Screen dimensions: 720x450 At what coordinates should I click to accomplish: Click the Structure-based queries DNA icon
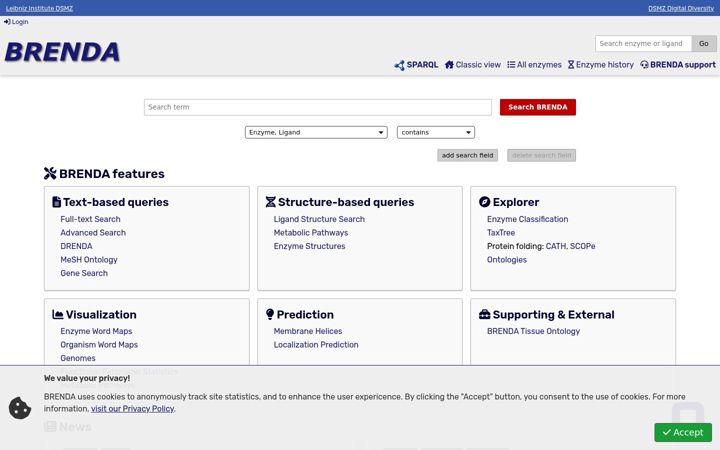click(270, 202)
